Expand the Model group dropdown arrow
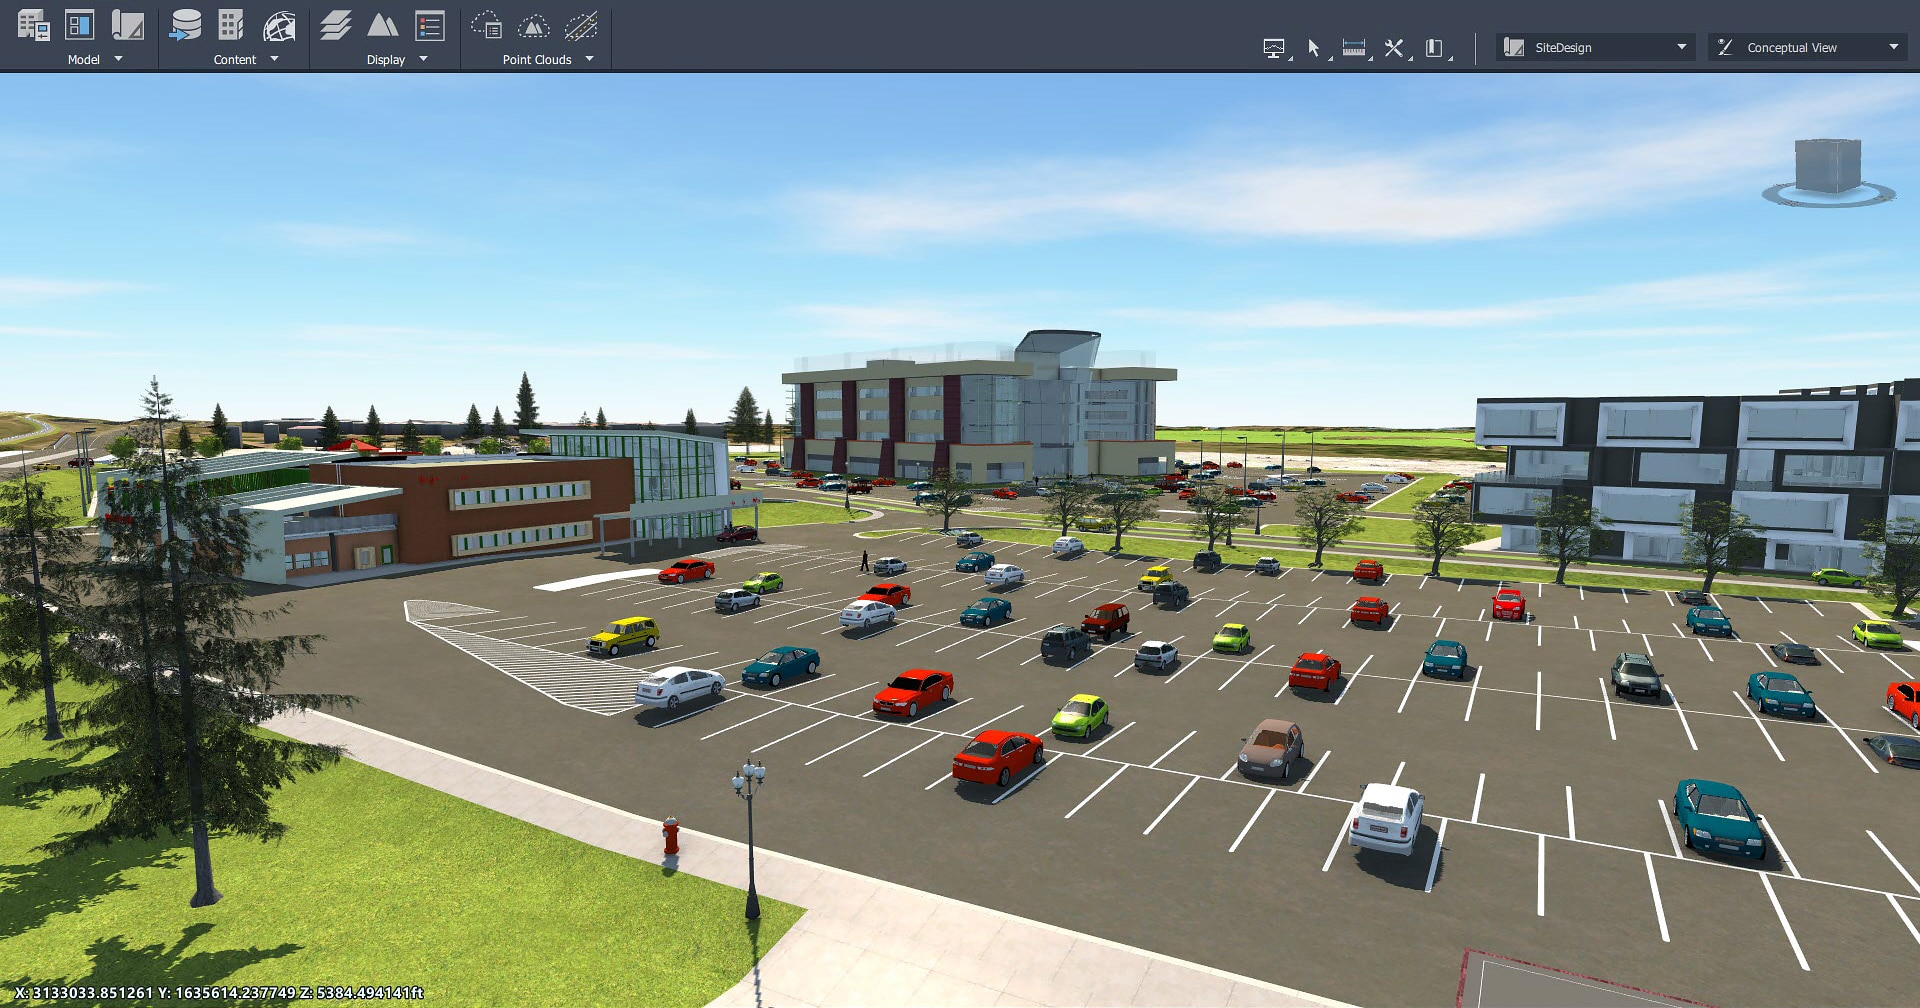Image resolution: width=1920 pixels, height=1008 pixels. click(119, 59)
